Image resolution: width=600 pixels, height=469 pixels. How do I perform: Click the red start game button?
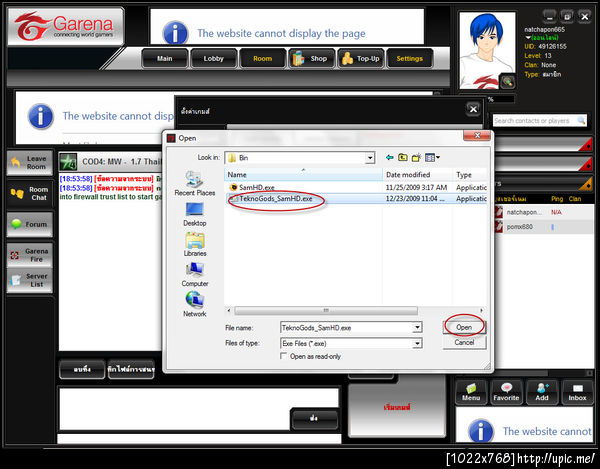click(397, 408)
